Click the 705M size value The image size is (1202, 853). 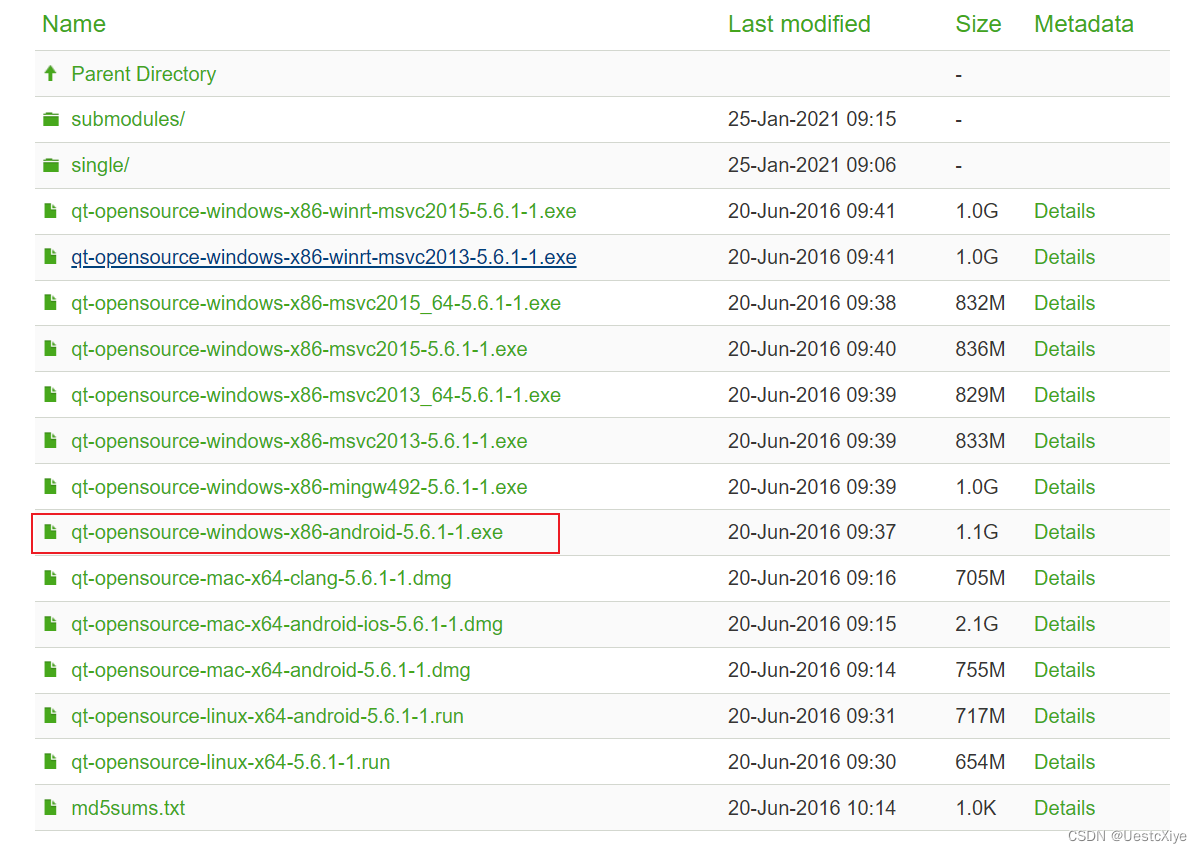pyautogui.click(x=980, y=578)
